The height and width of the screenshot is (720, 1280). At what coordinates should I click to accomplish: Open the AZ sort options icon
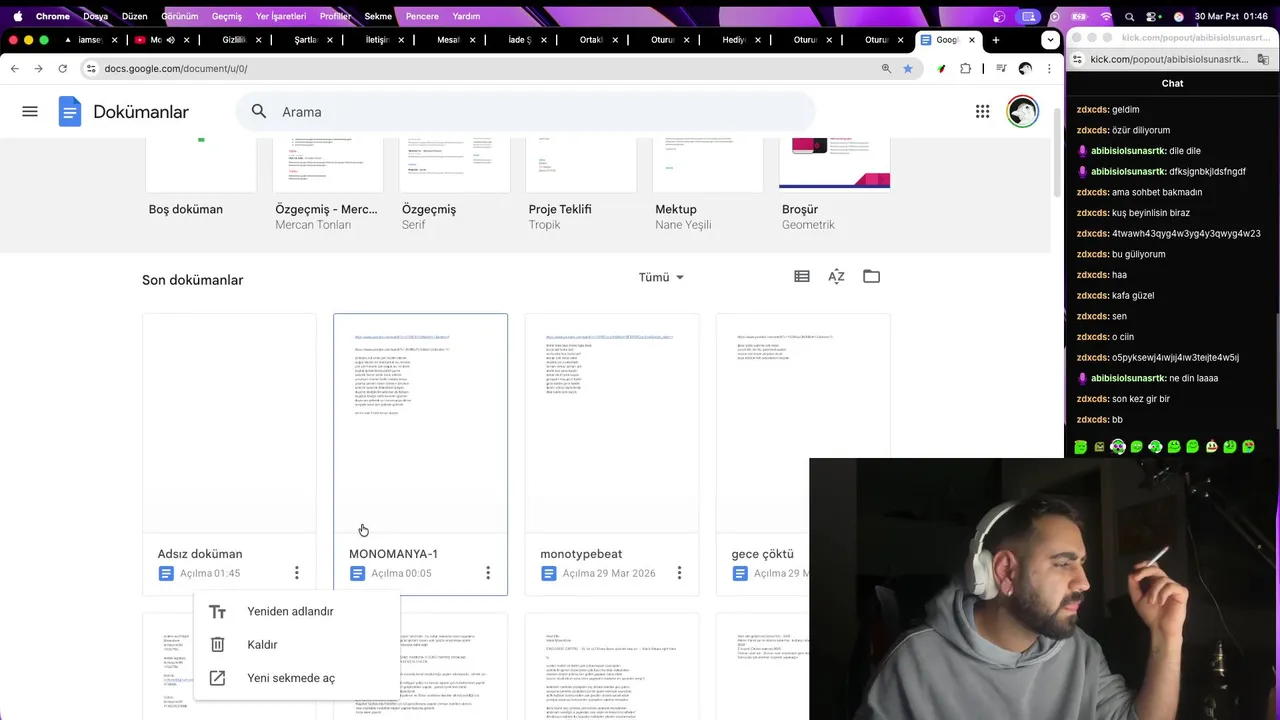(836, 277)
